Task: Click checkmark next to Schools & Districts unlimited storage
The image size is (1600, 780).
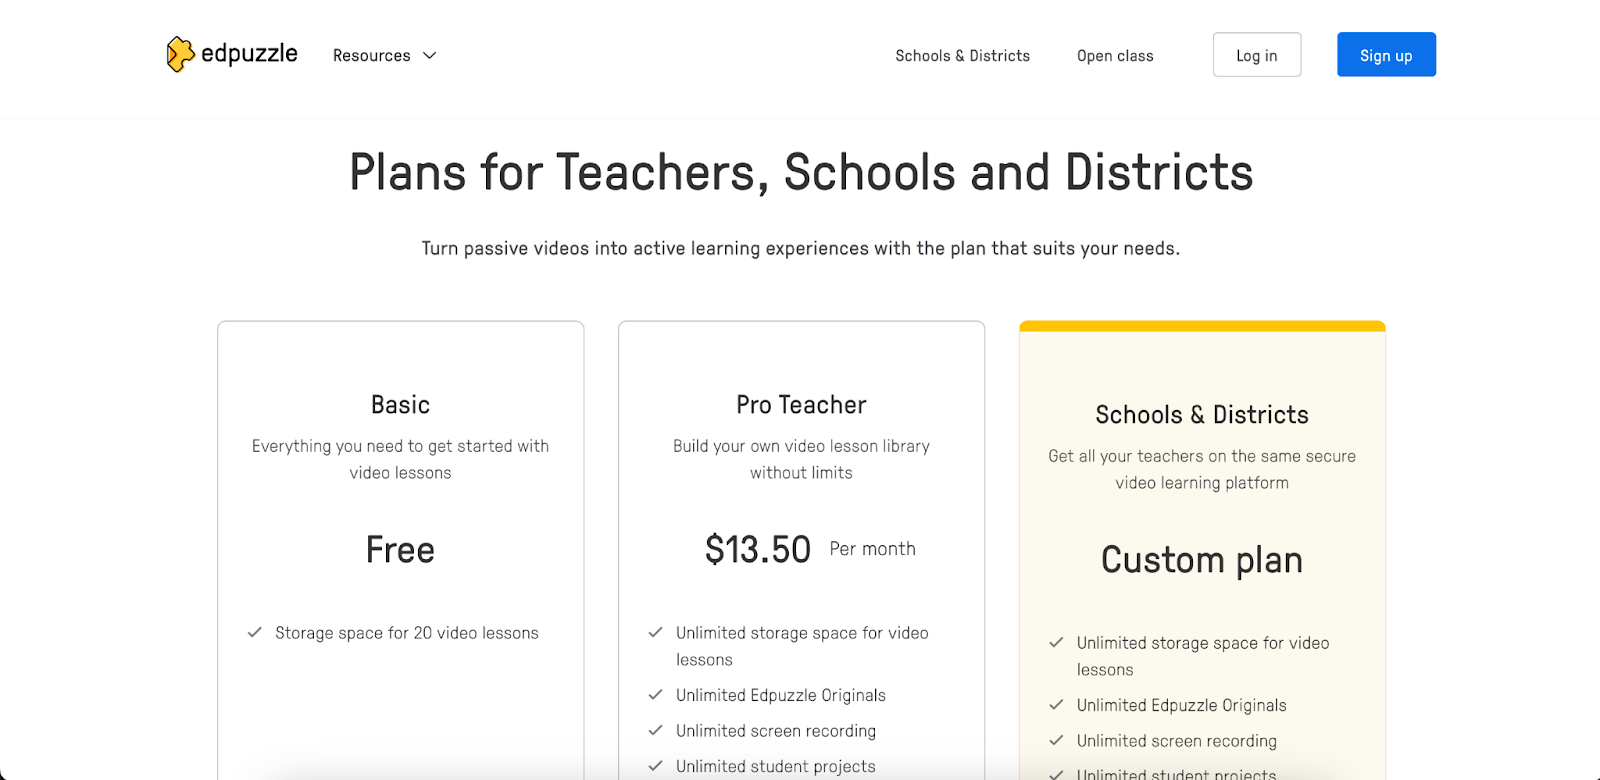Action: (x=1056, y=642)
